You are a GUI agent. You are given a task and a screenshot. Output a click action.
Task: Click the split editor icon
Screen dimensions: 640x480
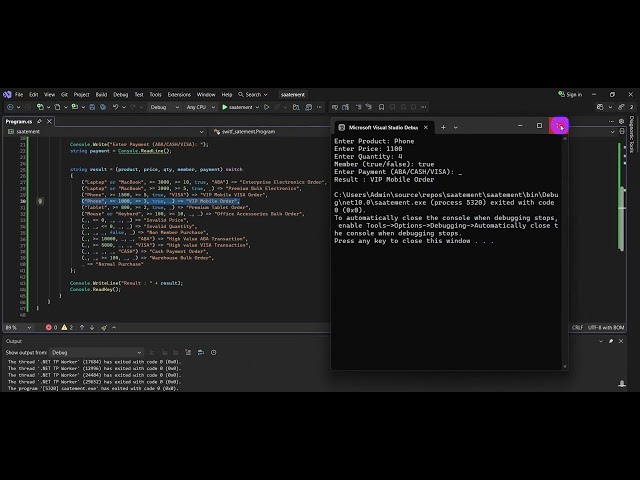[622, 131]
